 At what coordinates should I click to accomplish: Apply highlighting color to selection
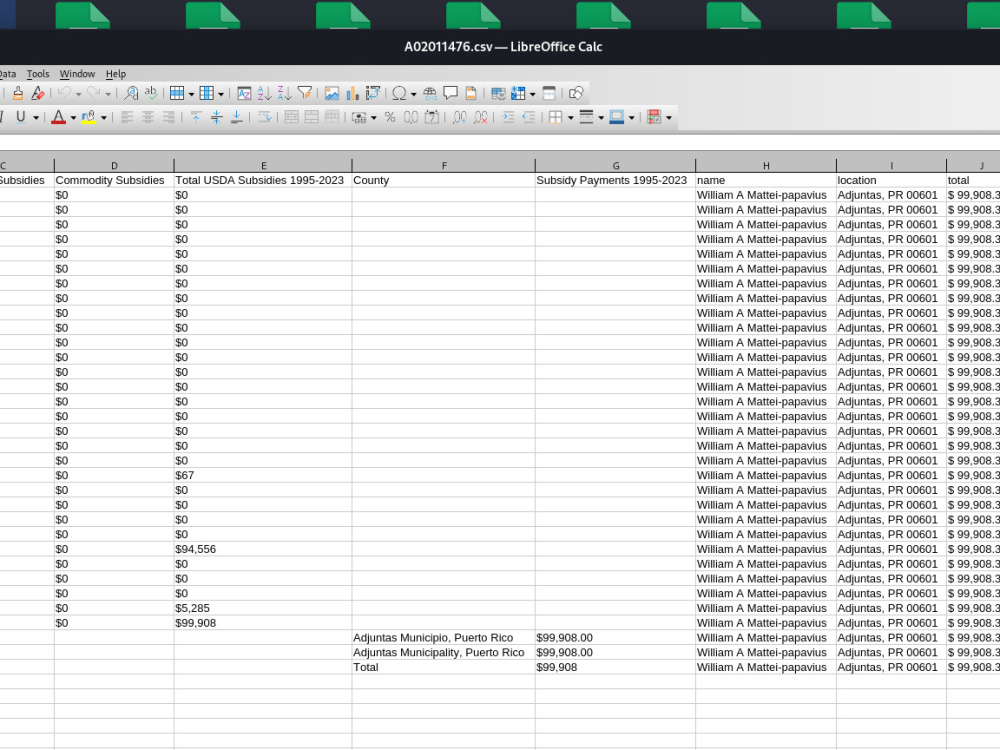click(88, 115)
